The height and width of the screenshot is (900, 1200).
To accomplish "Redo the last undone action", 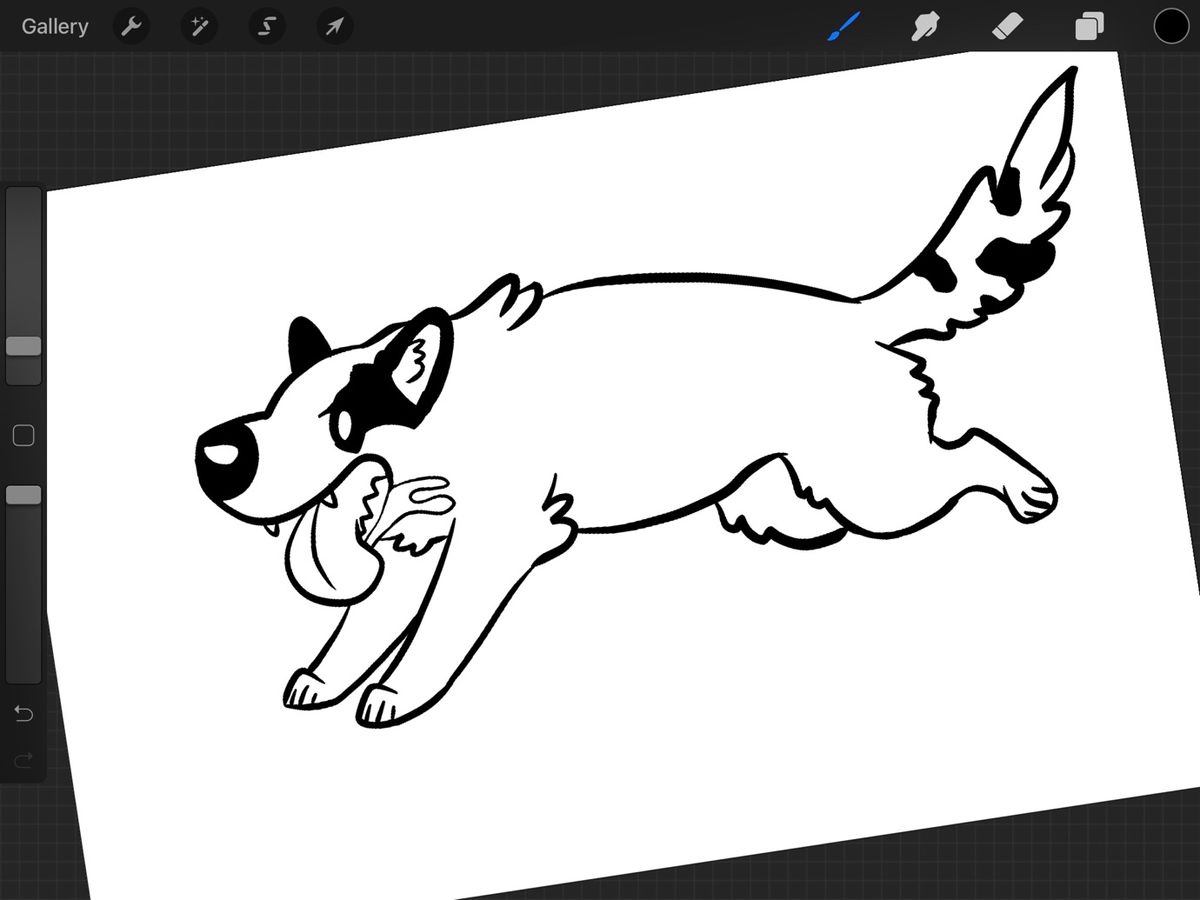I will coord(23,761).
